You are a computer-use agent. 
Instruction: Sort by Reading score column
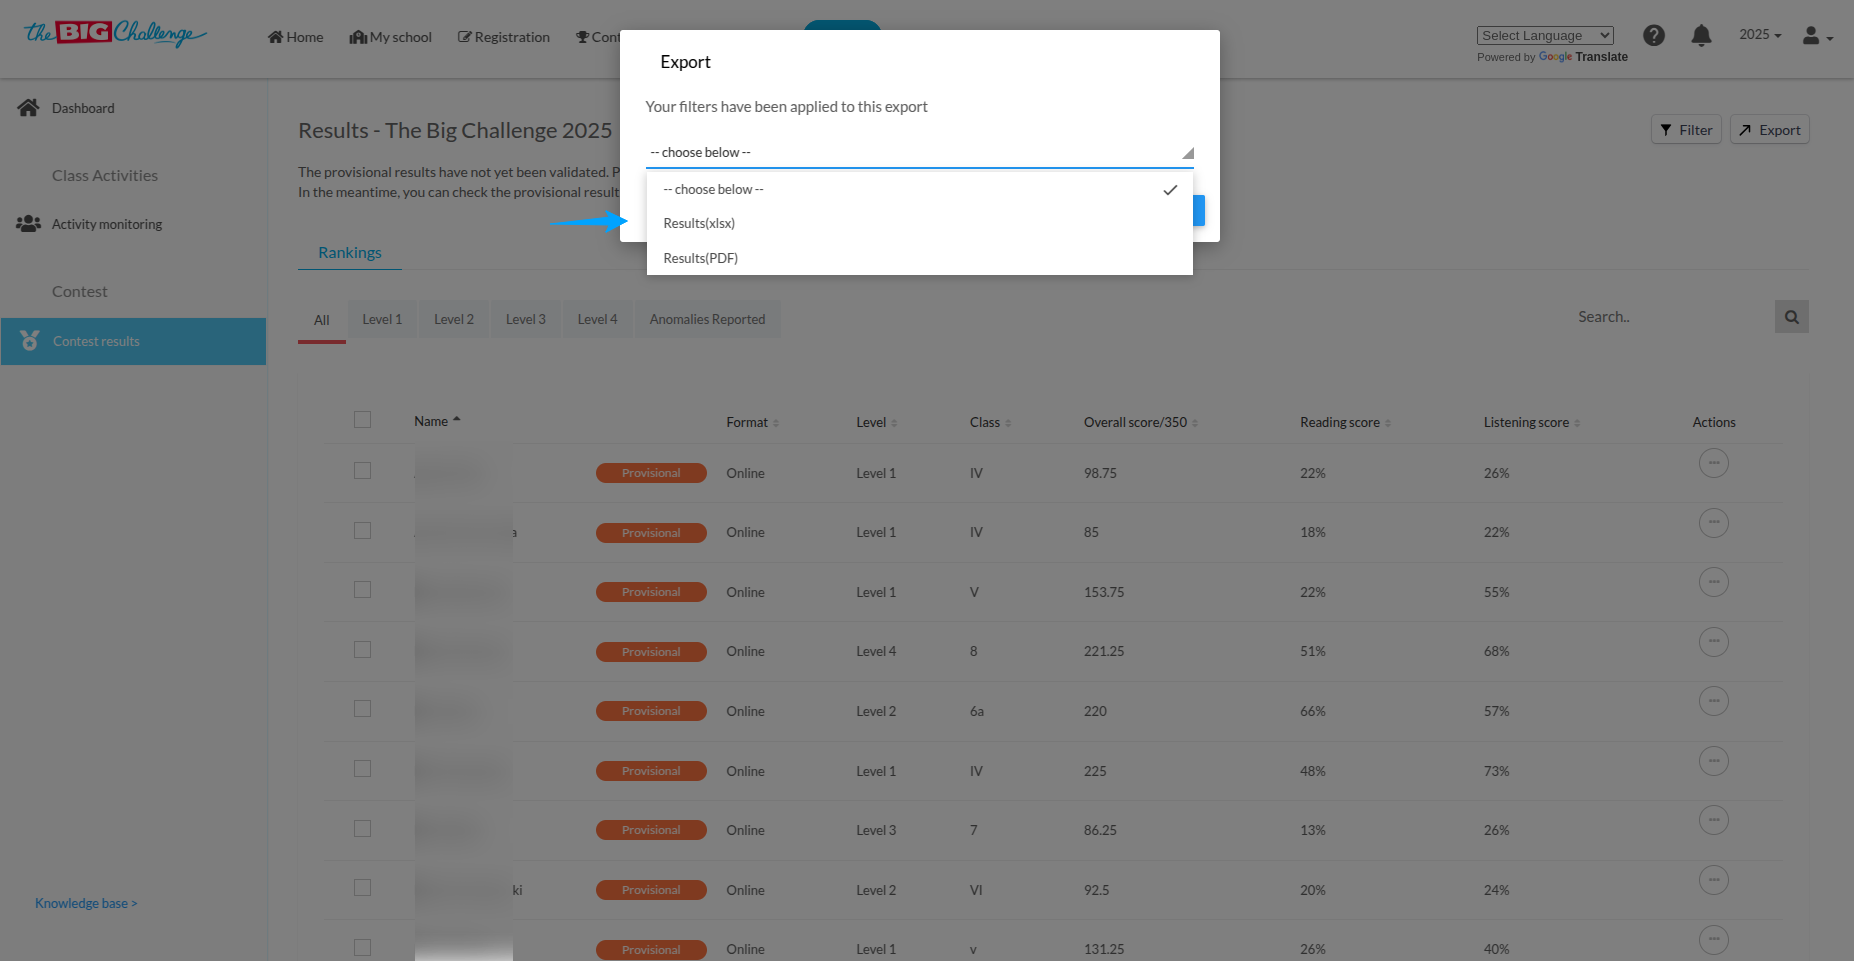point(1388,423)
